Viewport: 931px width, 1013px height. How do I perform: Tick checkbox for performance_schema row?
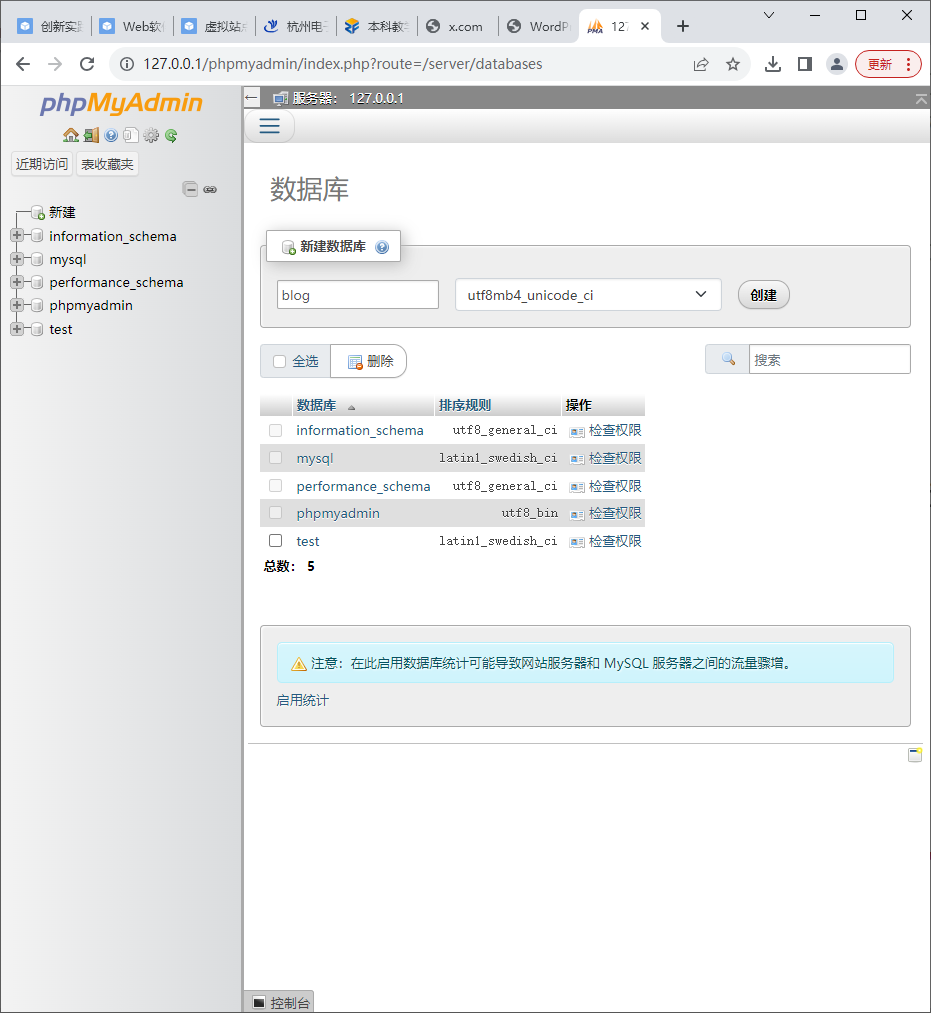(275, 485)
